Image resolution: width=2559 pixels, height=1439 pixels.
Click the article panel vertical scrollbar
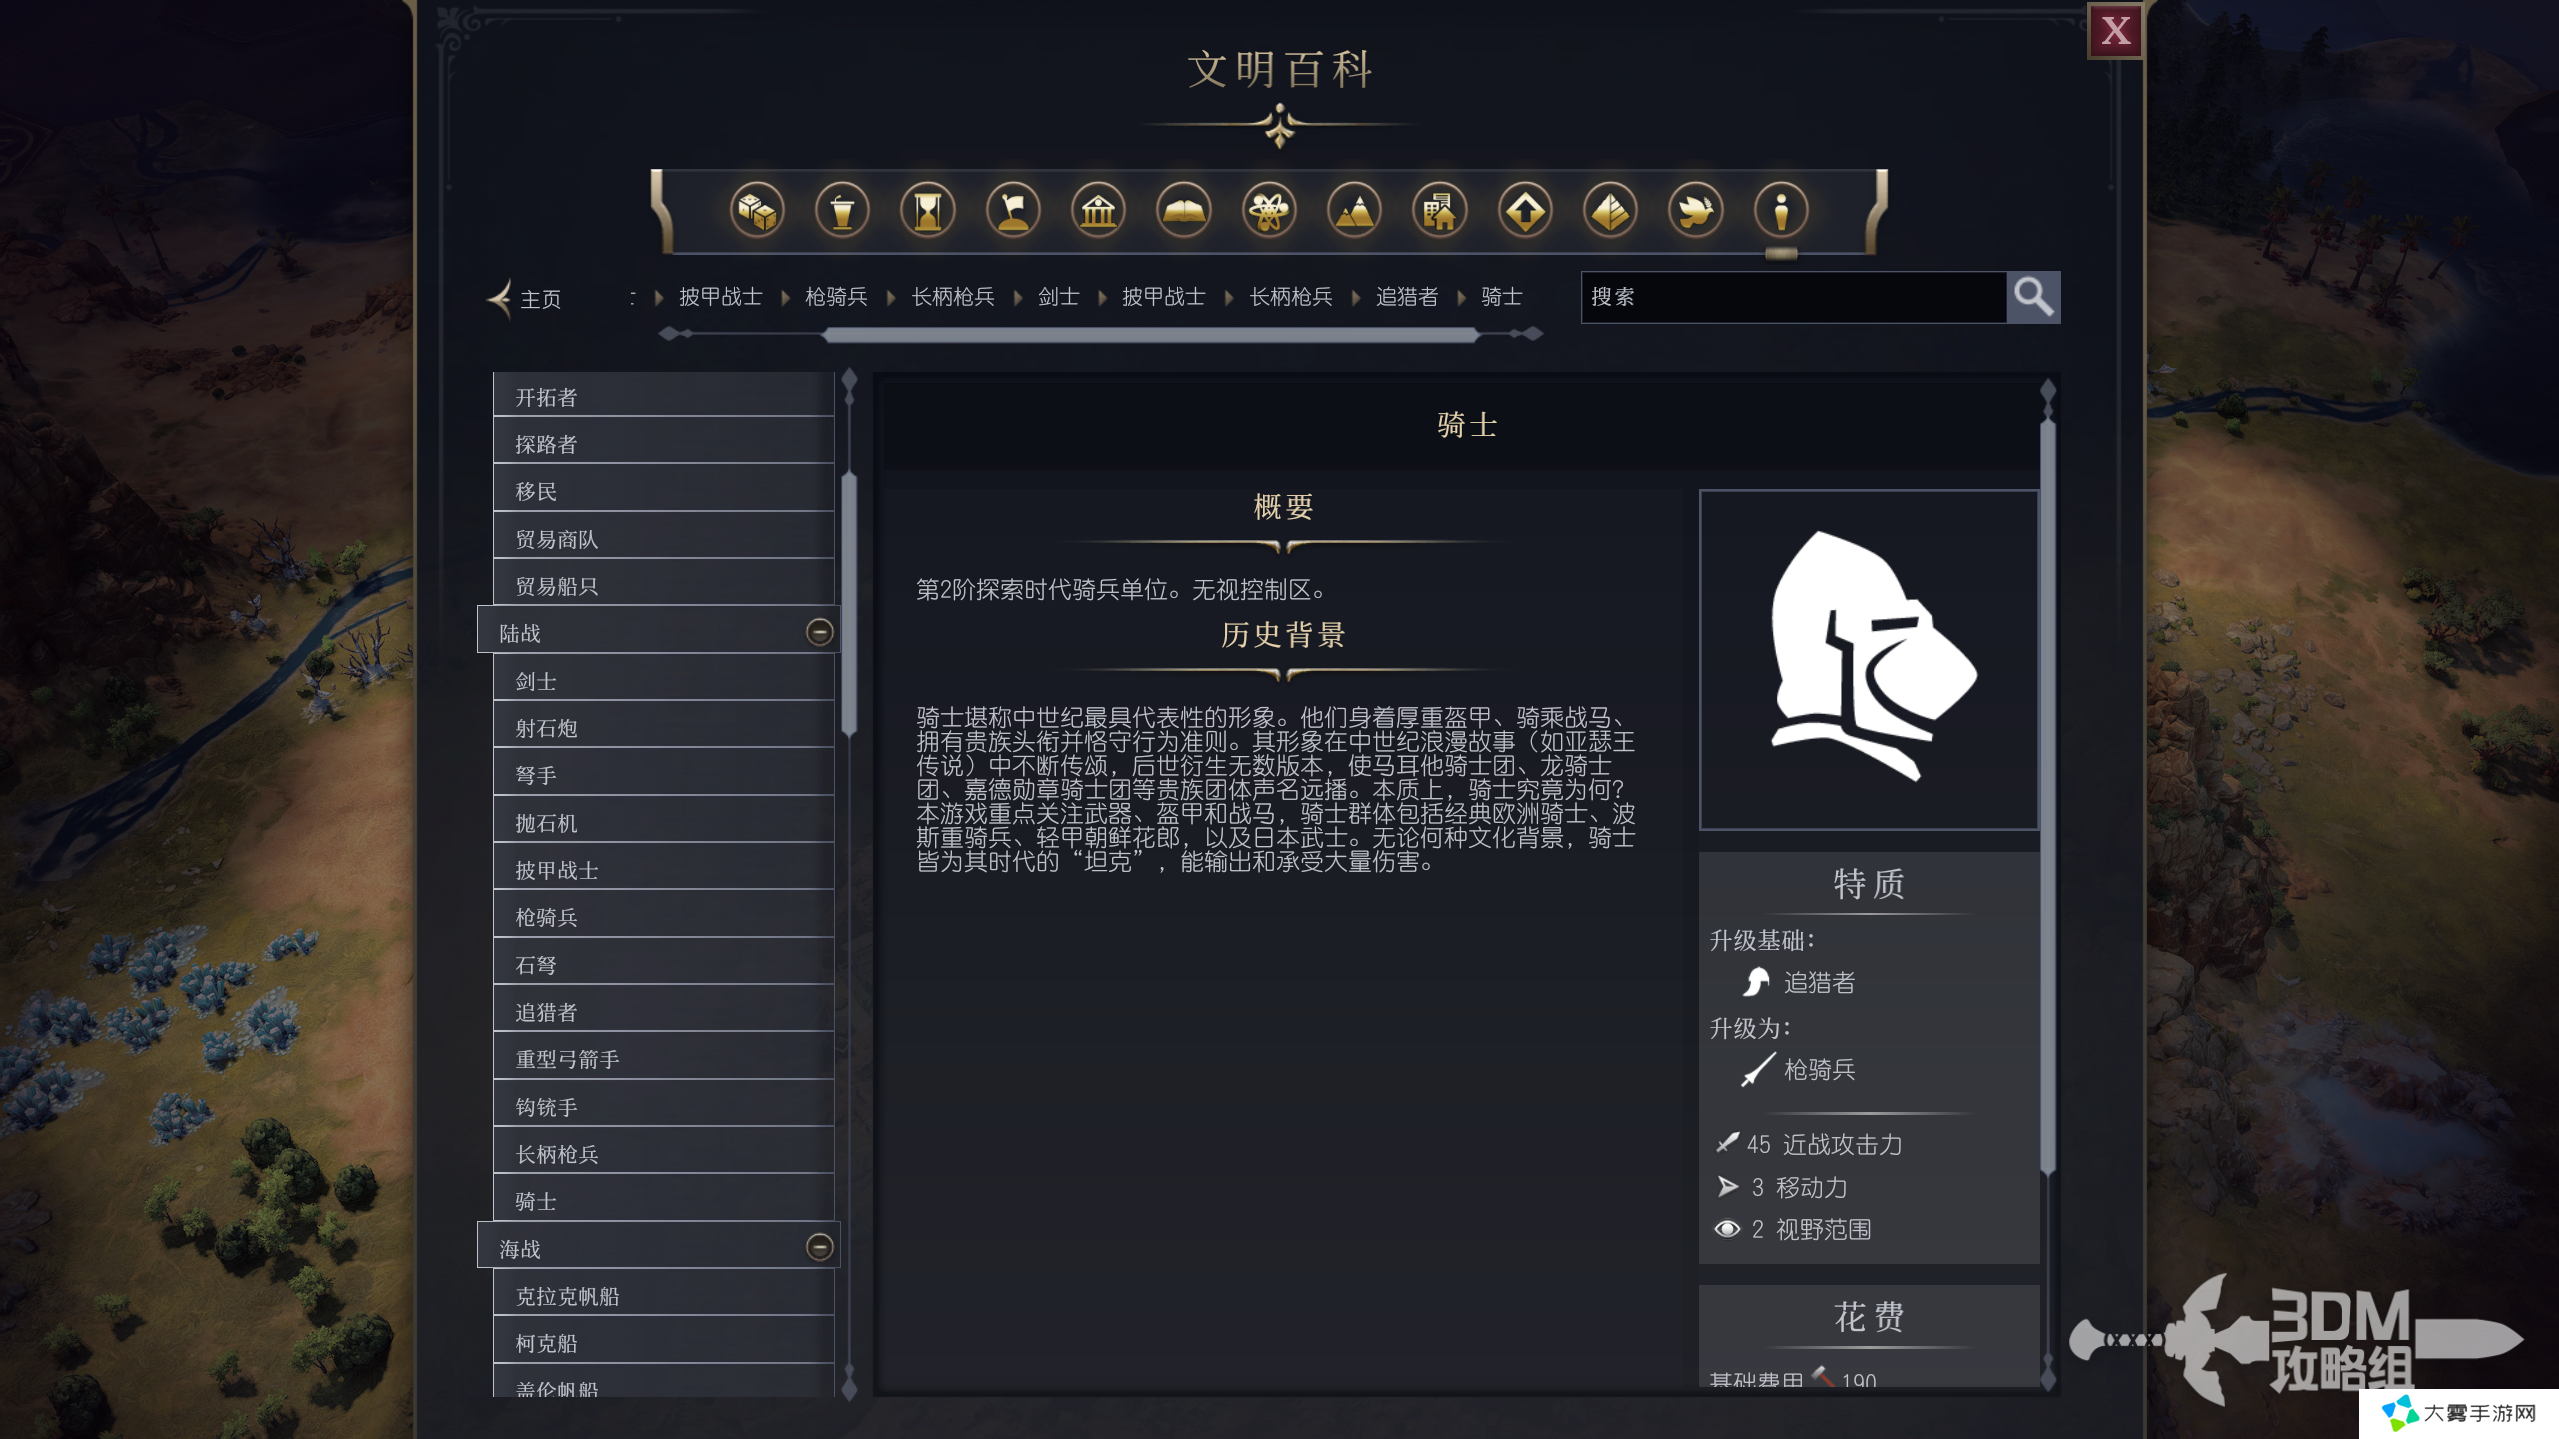click(x=2047, y=795)
